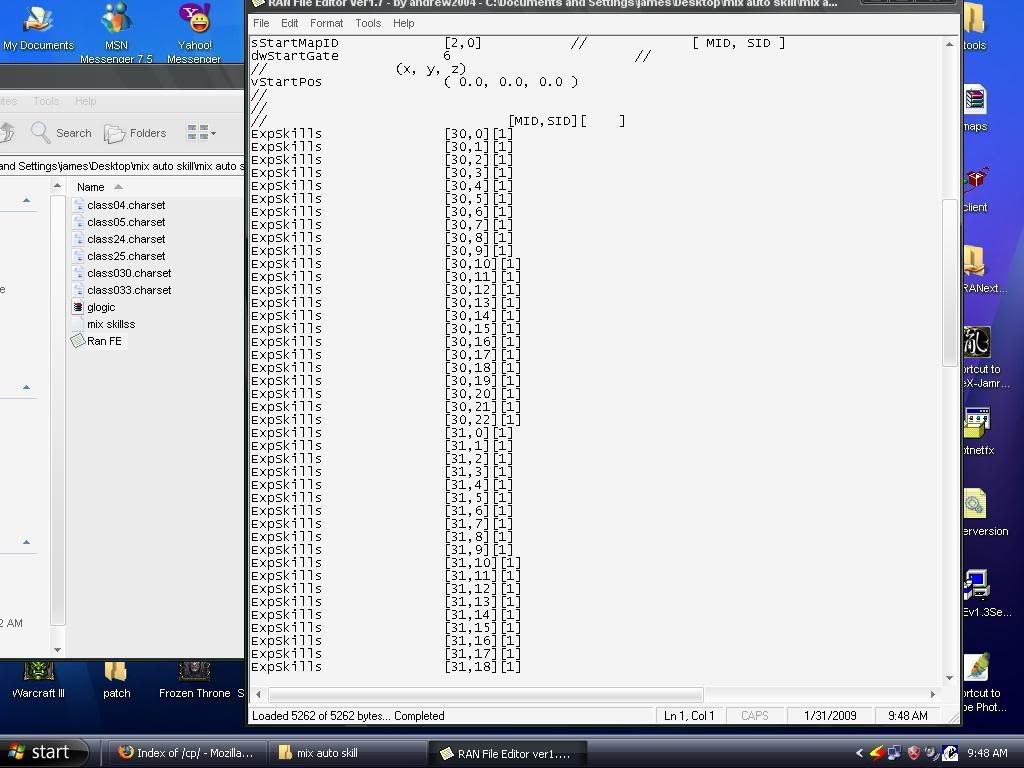This screenshot has height=768, width=1024.
Task: Select the class04.charset file
Action: [x=126, y=205]
